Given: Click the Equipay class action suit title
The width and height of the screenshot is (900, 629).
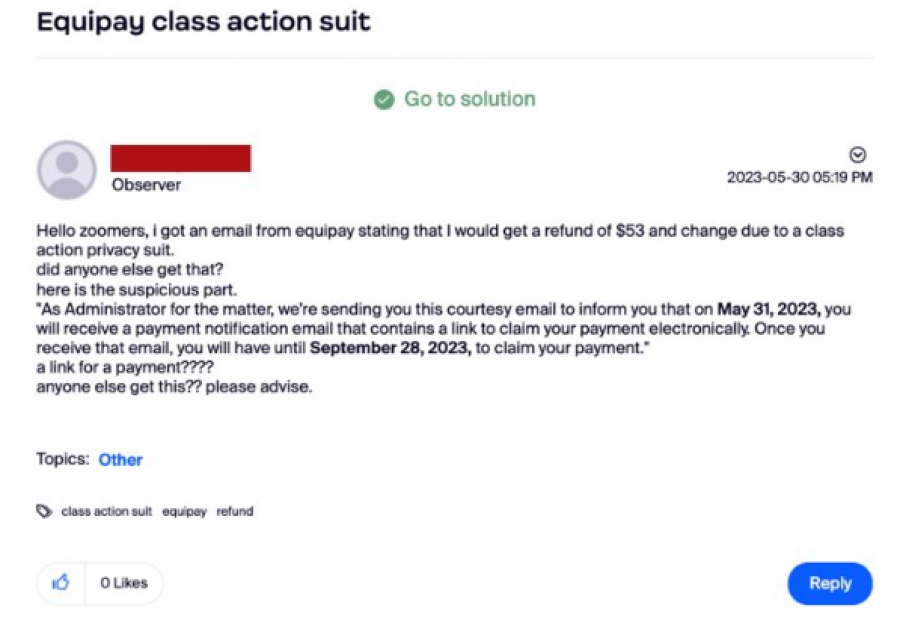Looking at the screenshot, I should click(204, 22).
